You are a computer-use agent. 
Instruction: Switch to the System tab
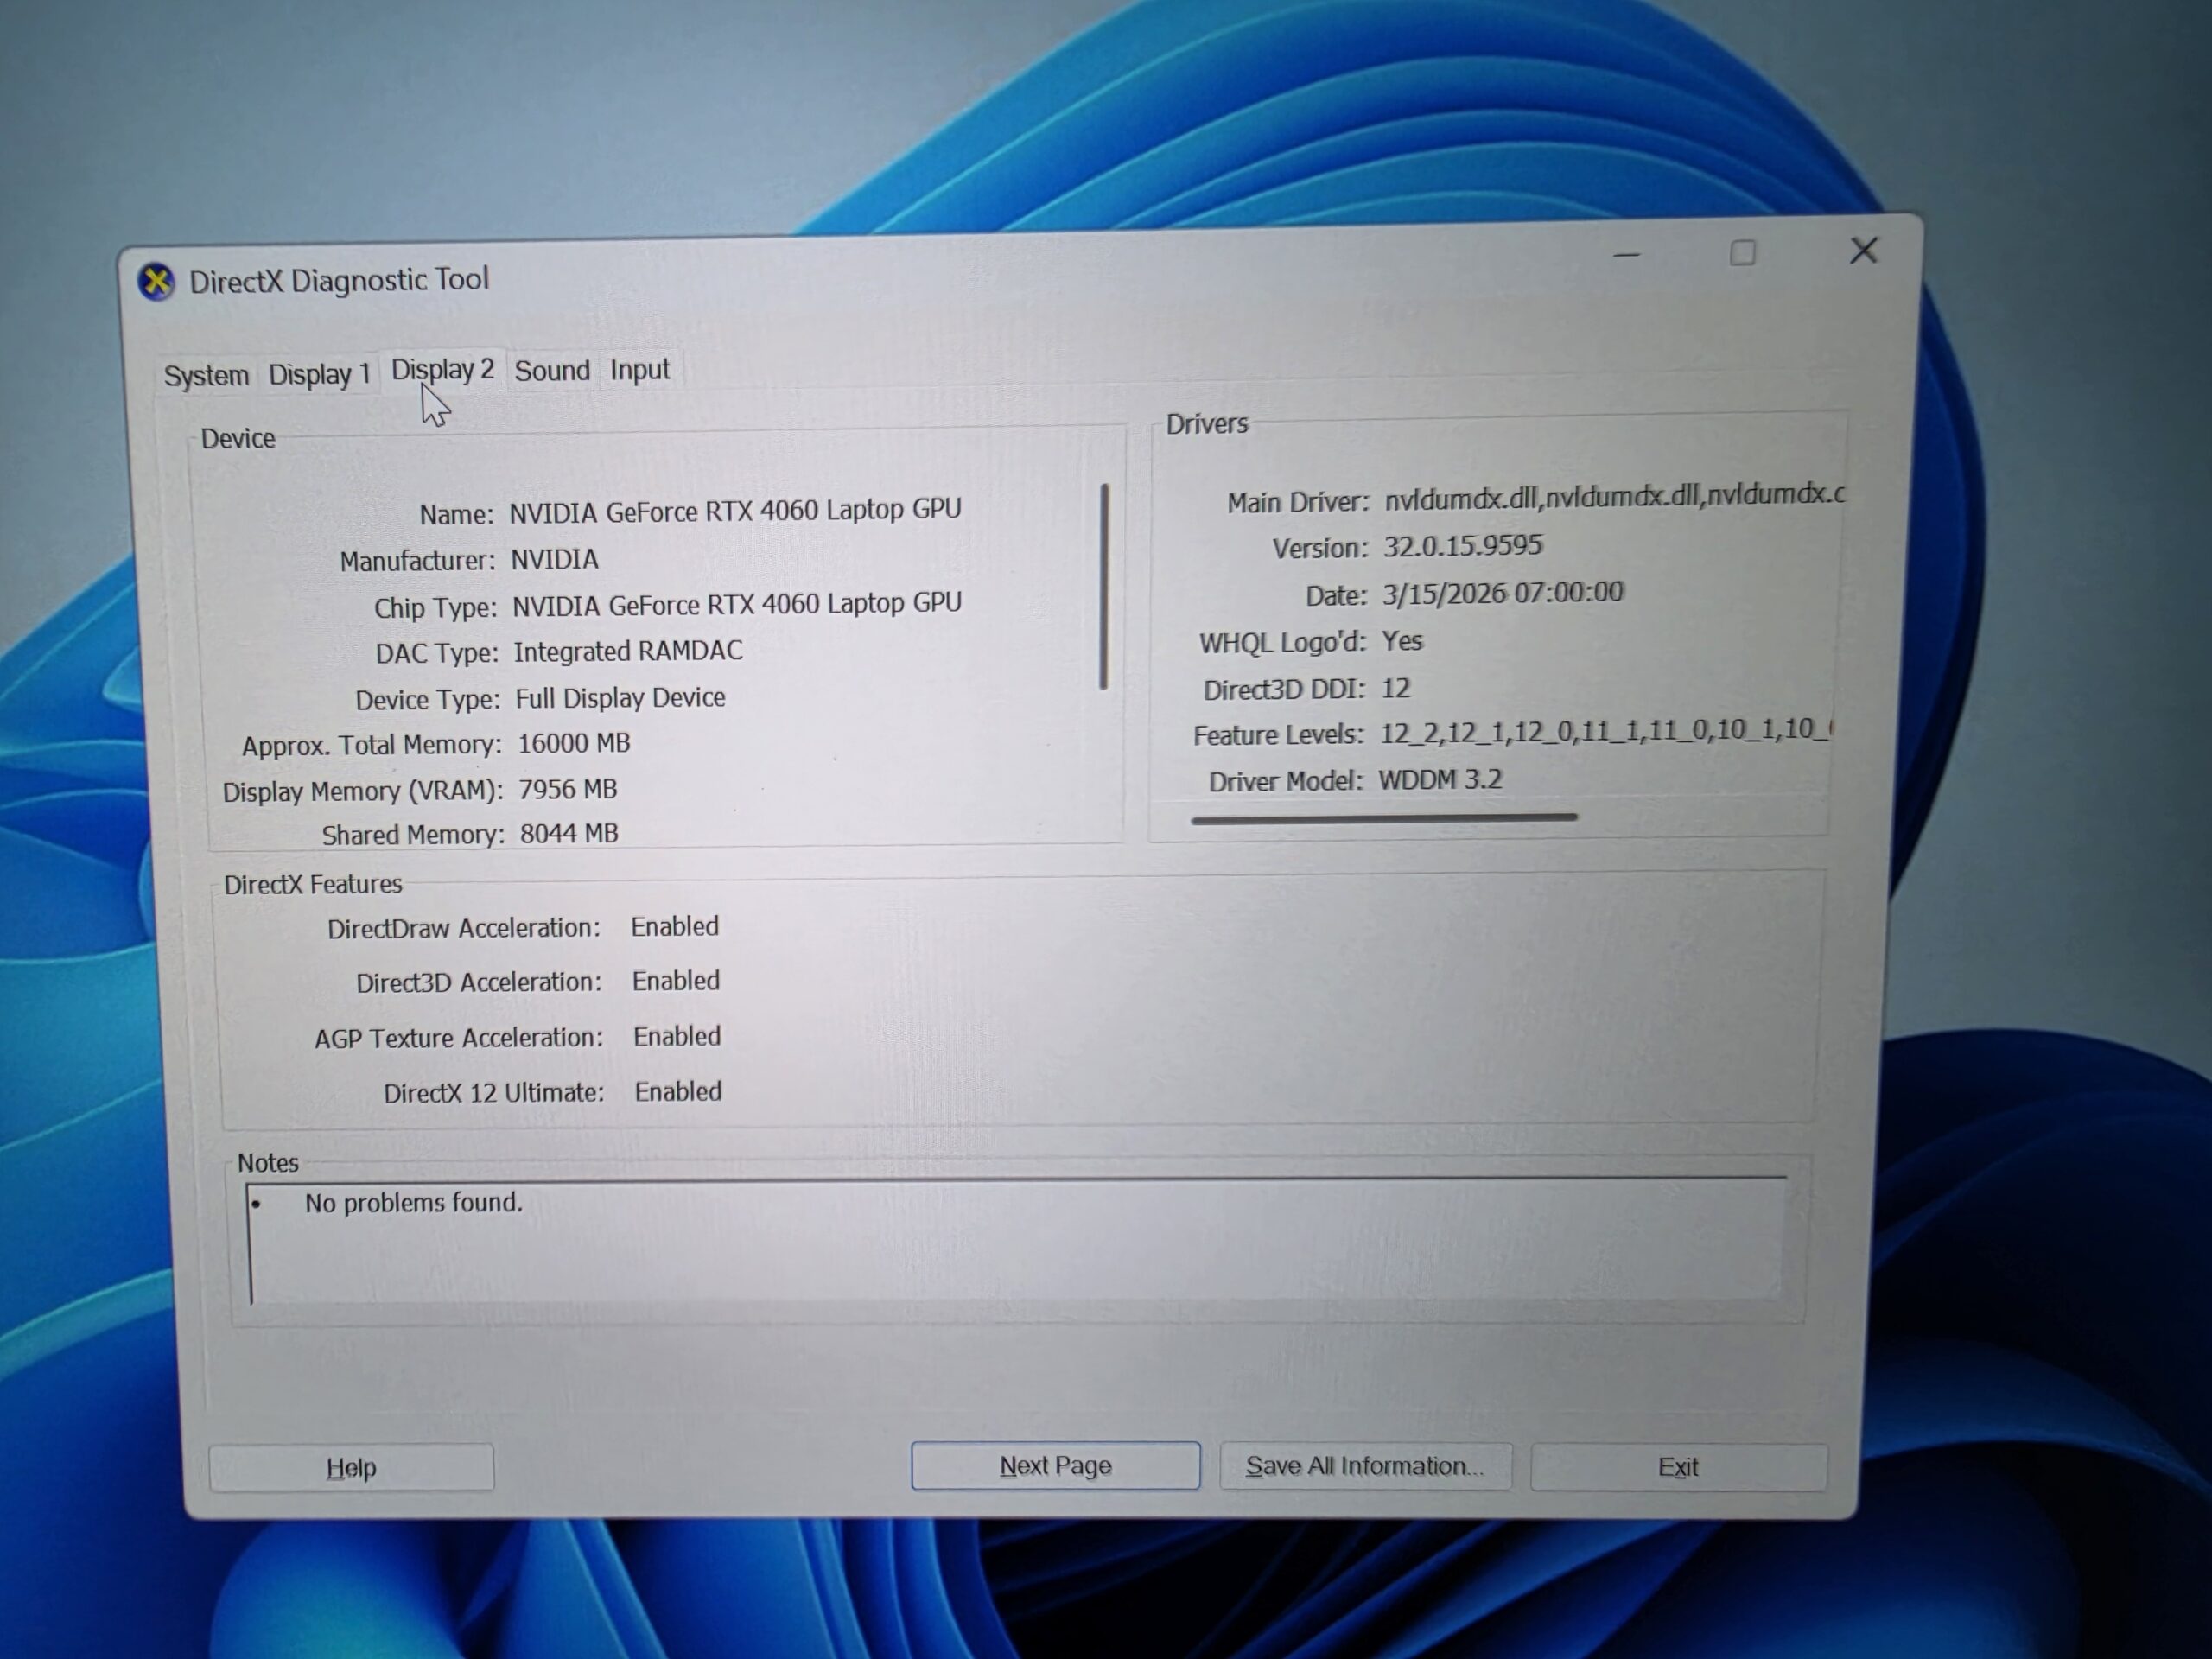coord(206,375)
